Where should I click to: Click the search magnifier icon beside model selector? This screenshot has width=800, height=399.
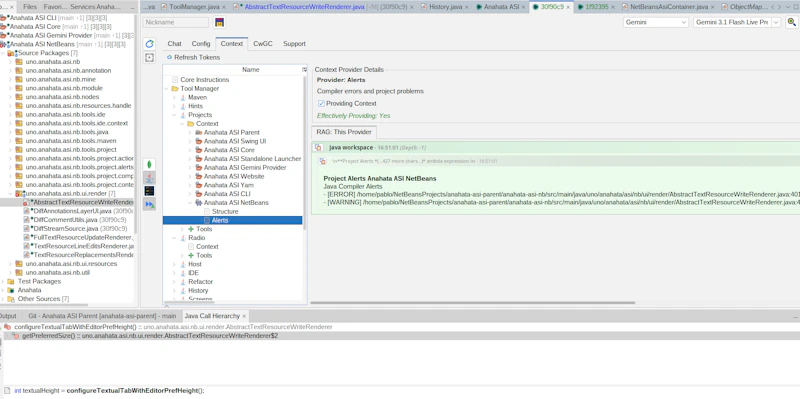point(791,22)
